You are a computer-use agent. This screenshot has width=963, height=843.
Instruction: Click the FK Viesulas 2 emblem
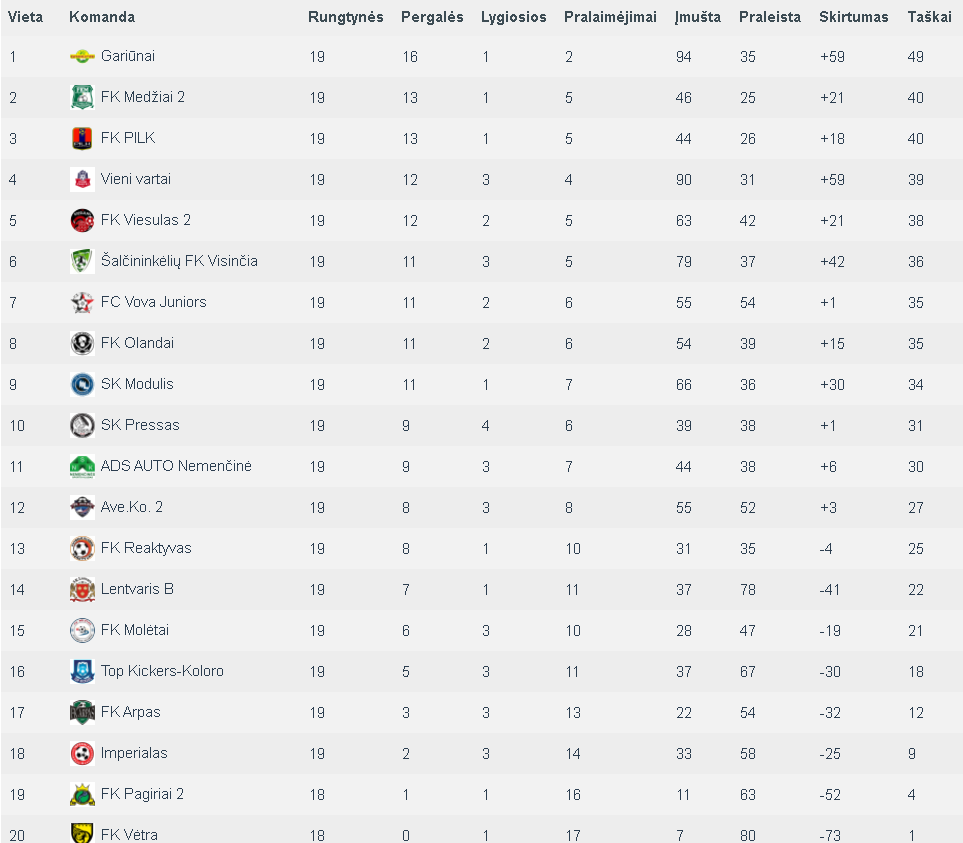click(x=82, y=220)
